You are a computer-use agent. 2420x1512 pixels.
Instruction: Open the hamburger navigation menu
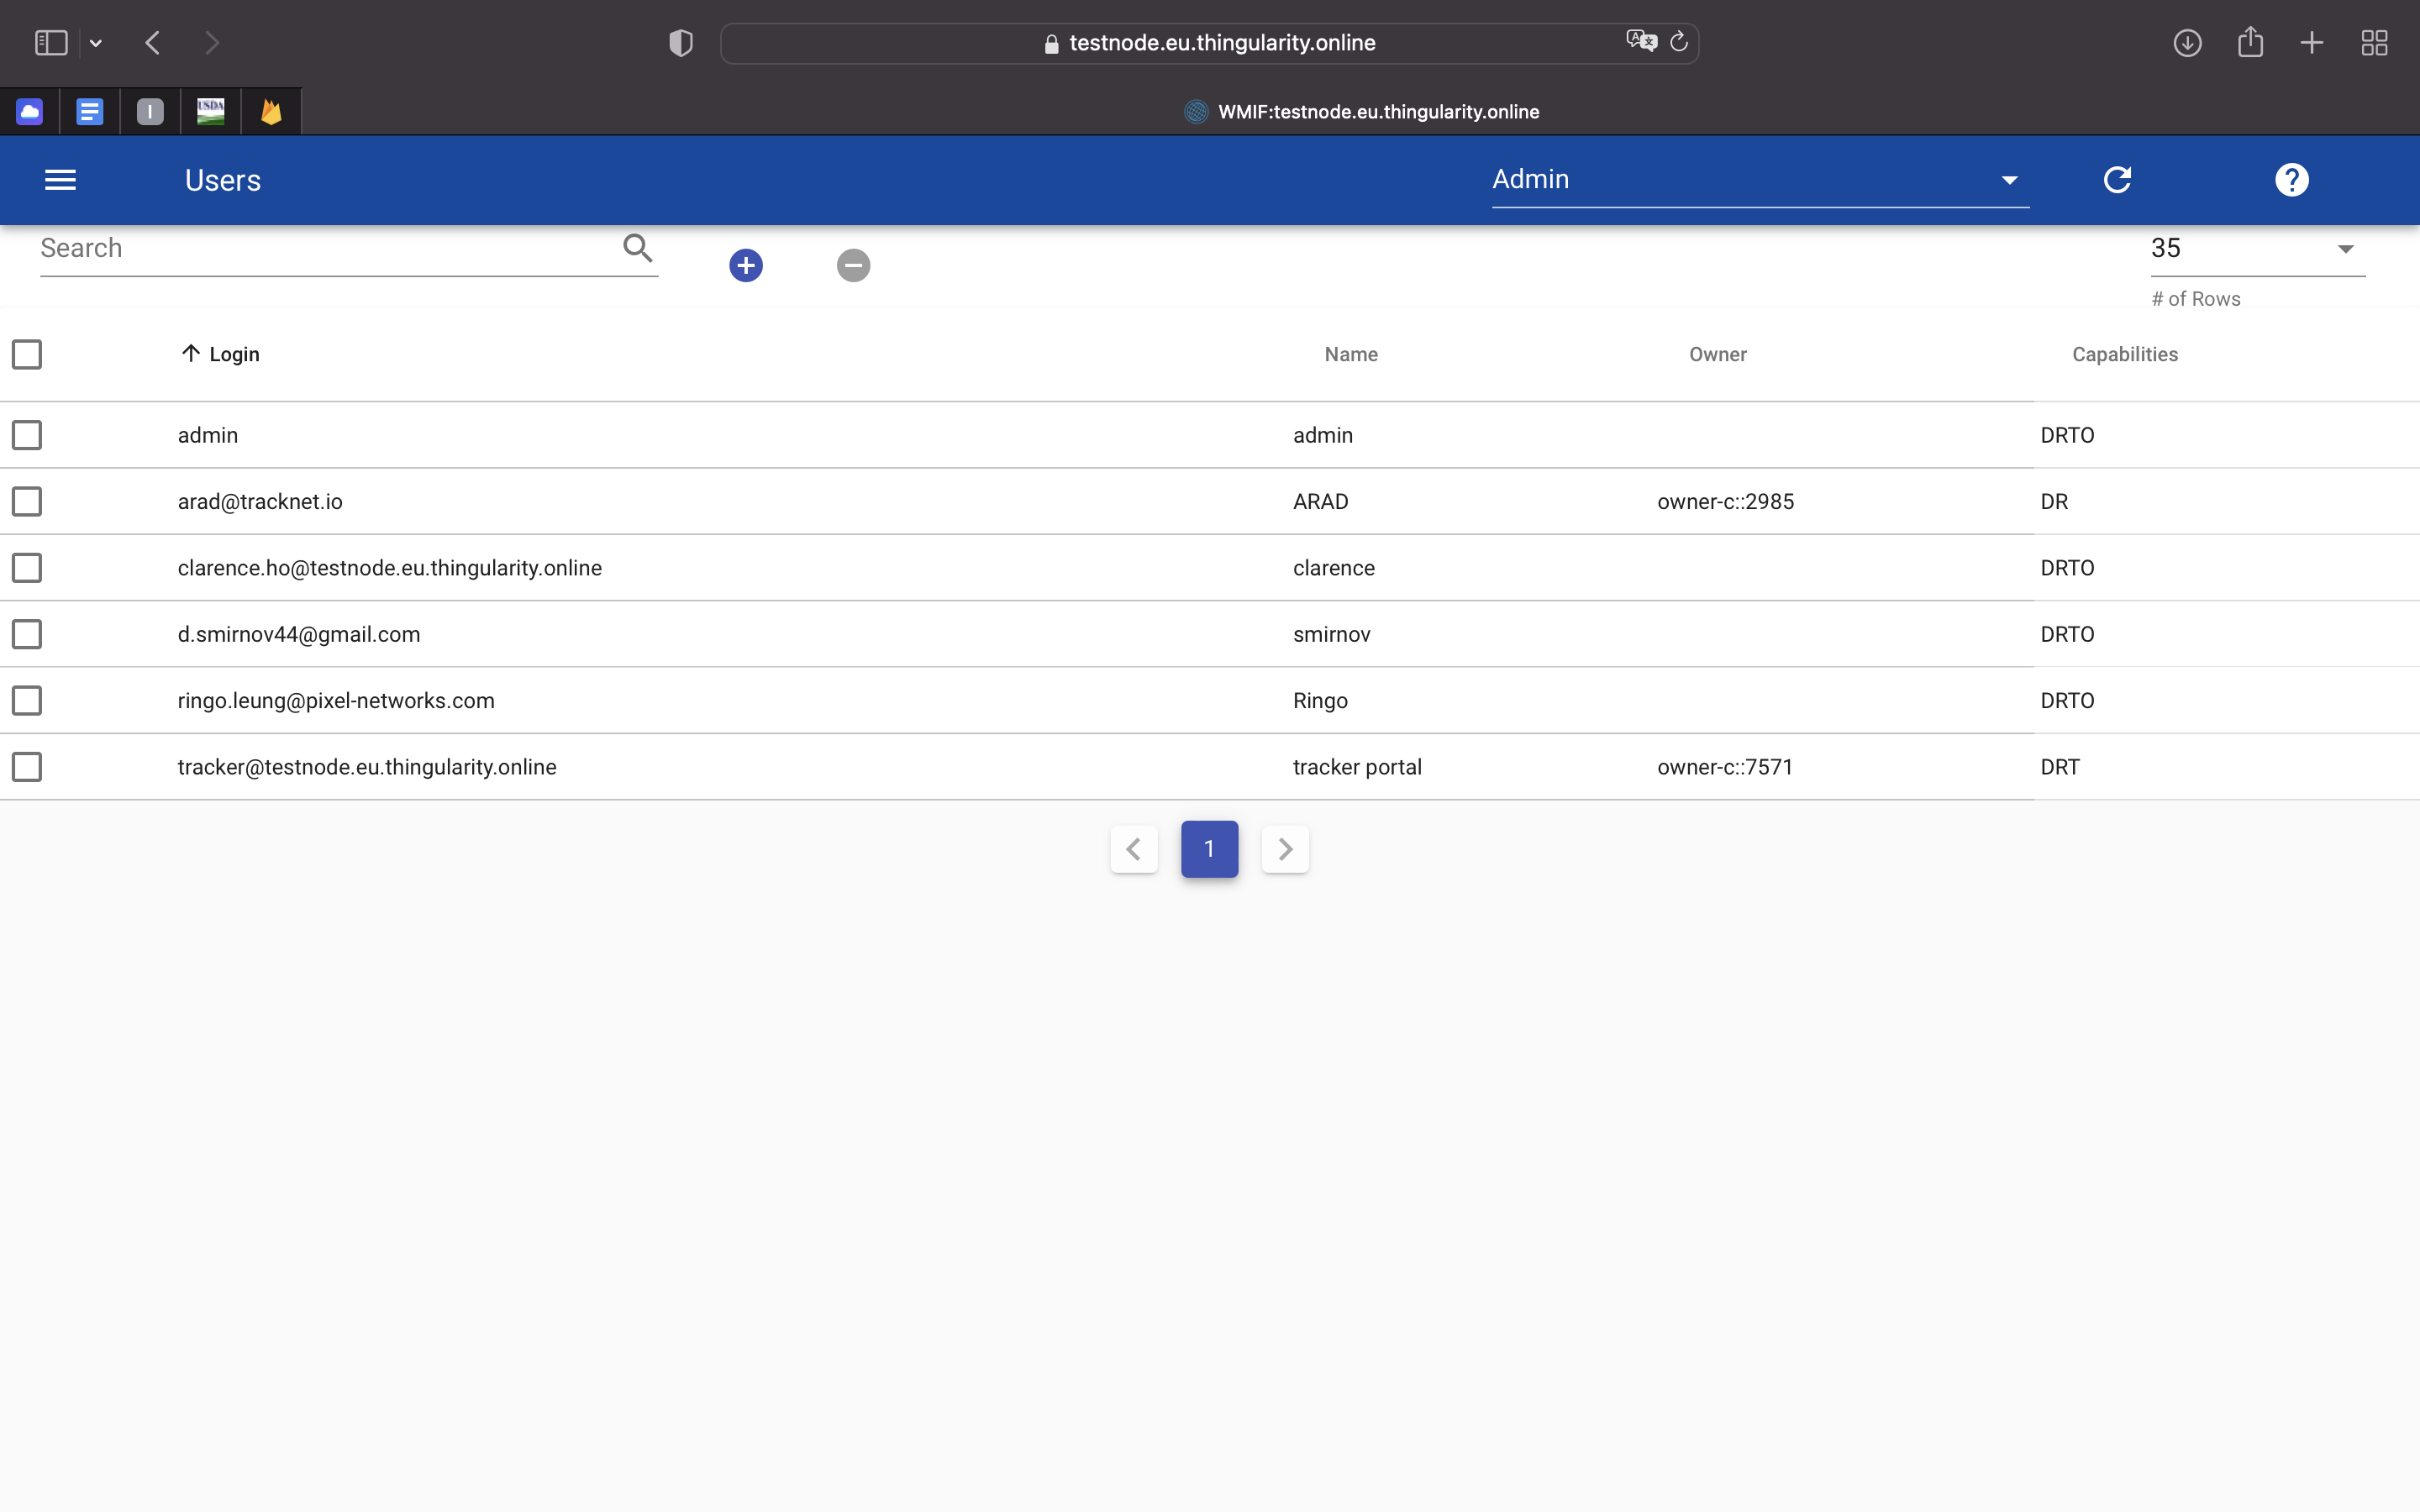(x=60, y=180)
